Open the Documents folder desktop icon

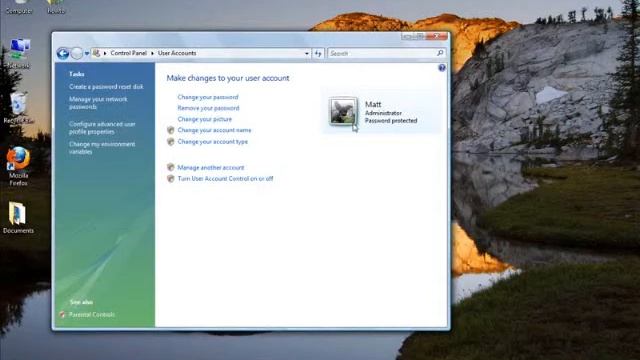18,218
